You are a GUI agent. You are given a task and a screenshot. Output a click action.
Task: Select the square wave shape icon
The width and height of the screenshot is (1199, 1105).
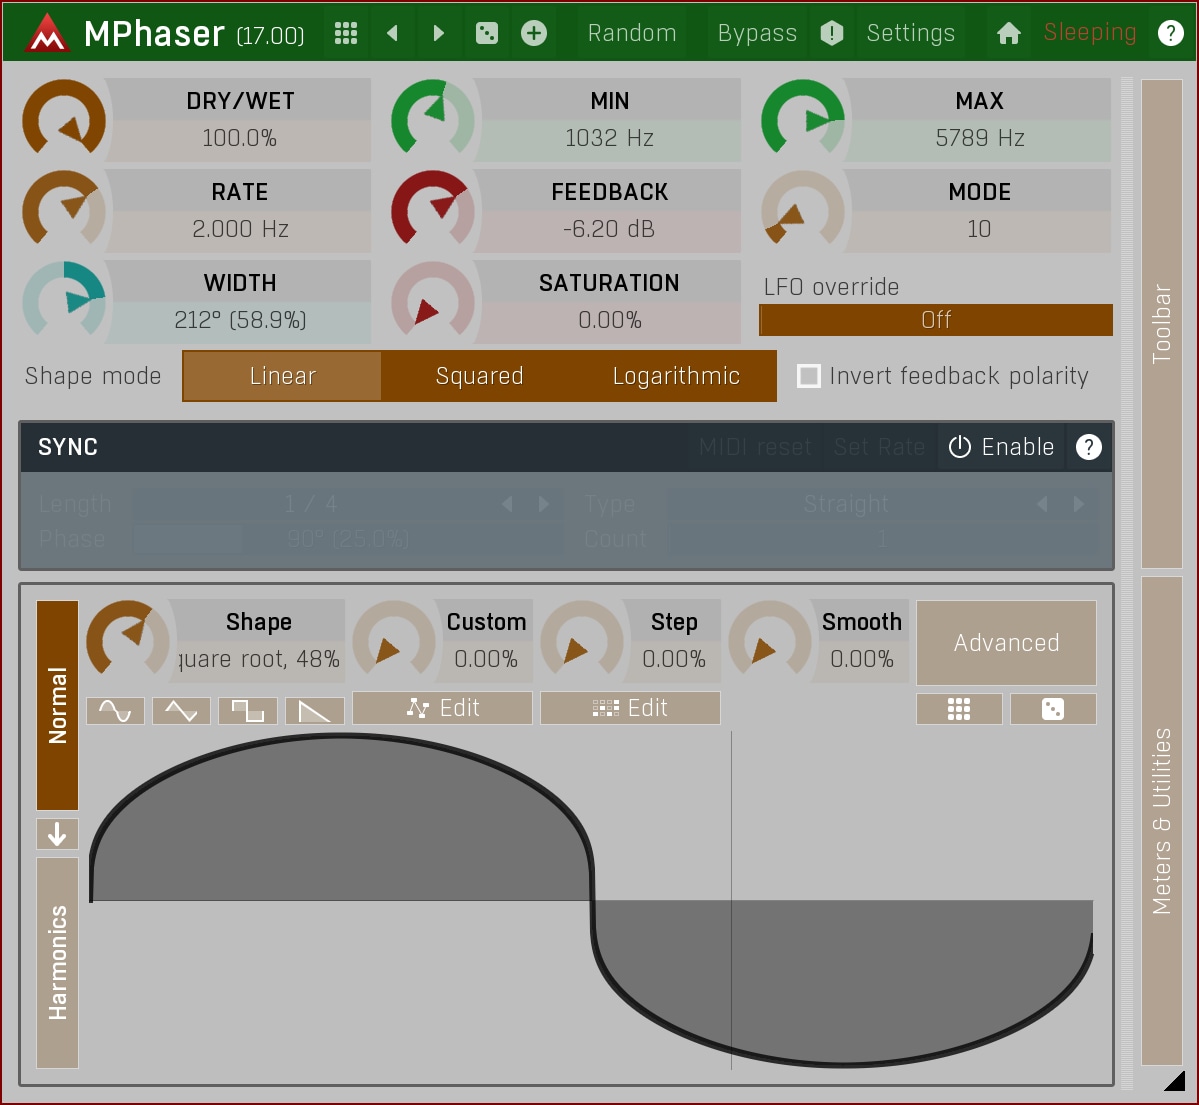(247, 711)
